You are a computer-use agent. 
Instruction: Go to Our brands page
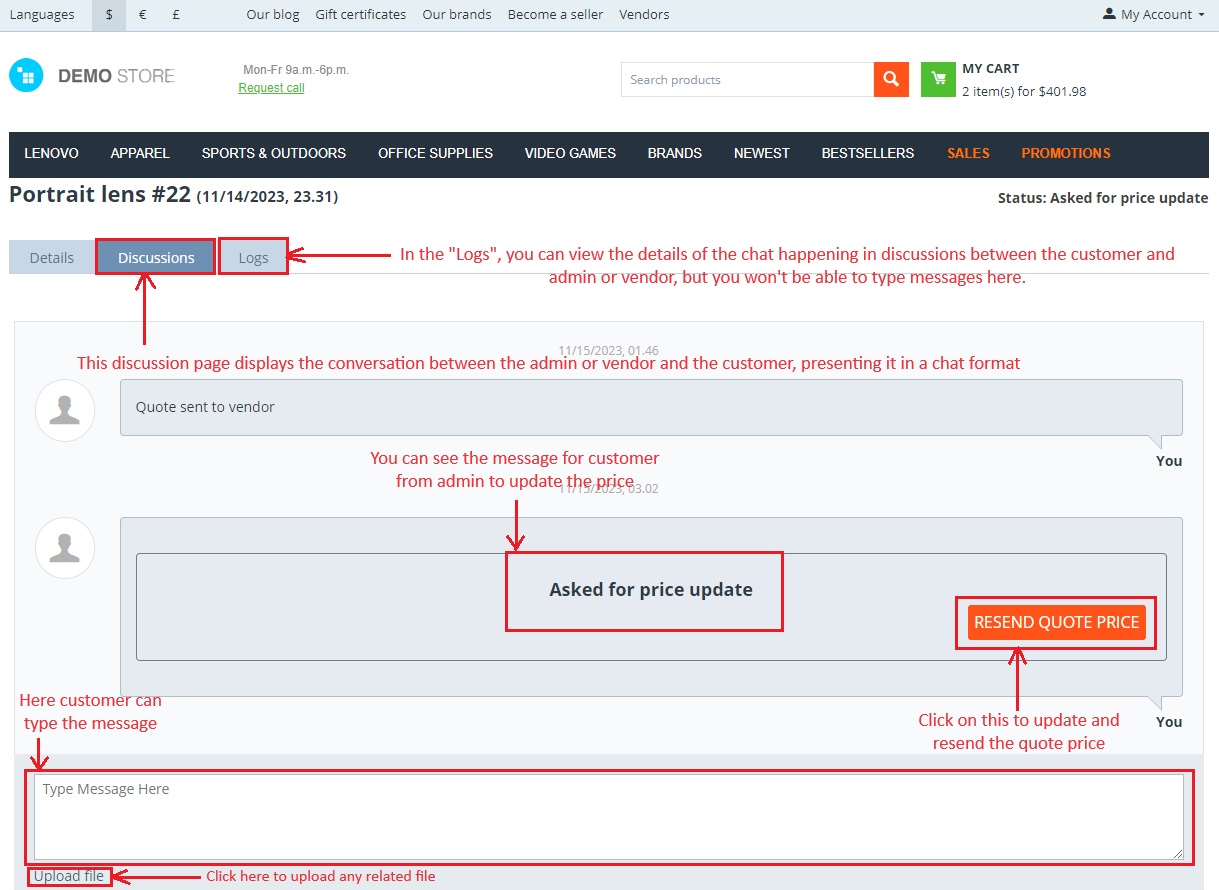coord(456,14)
